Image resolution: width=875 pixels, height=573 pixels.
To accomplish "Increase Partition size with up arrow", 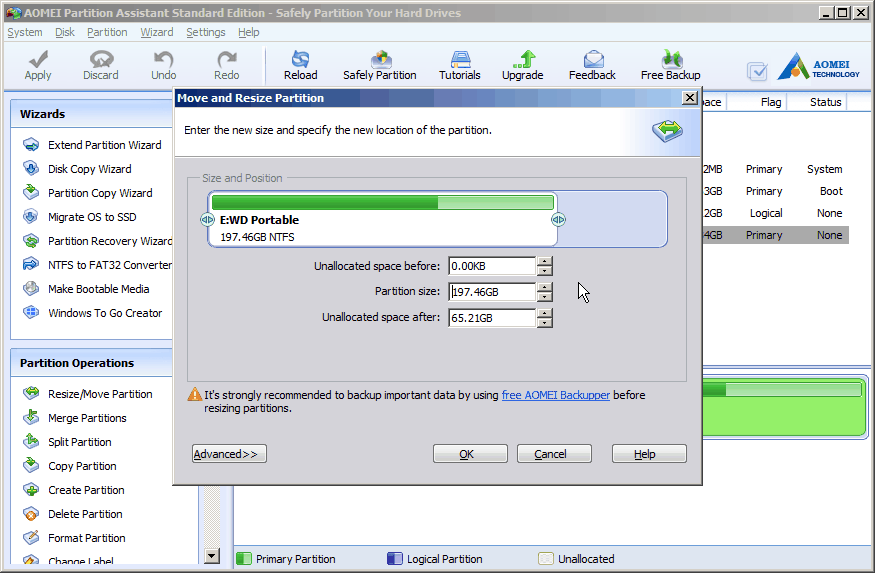I will point(545,287).
